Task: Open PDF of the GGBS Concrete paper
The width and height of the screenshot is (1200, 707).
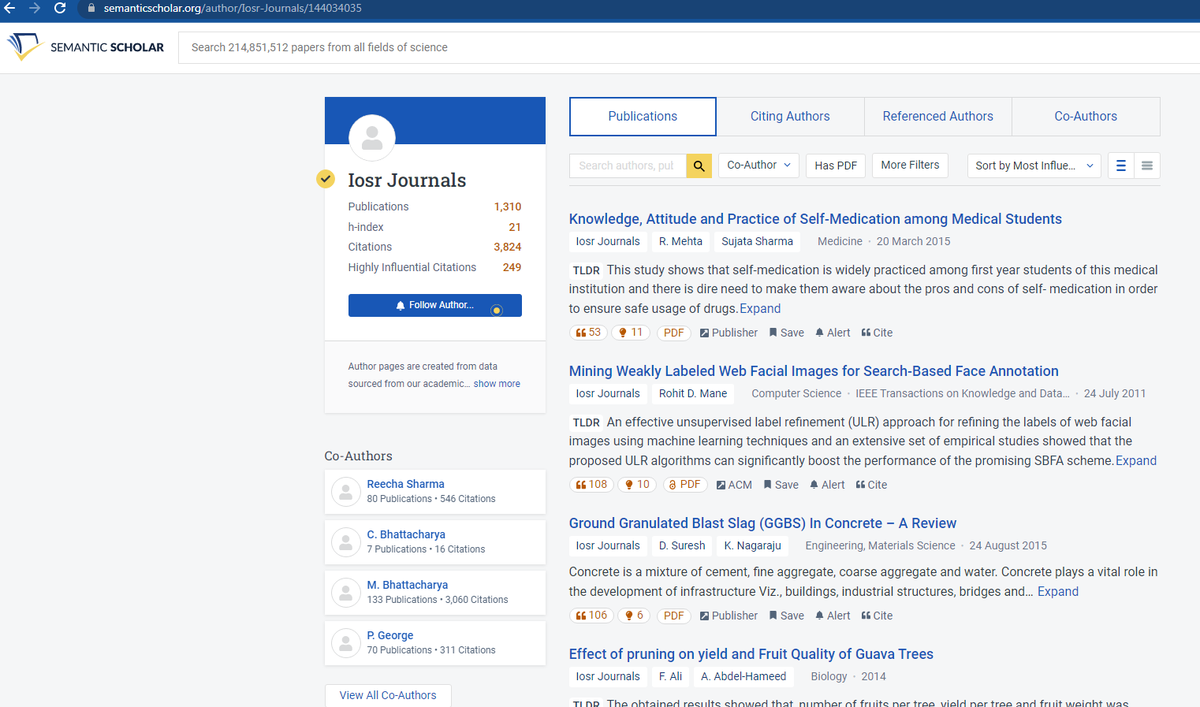Action: click(674, 616)
